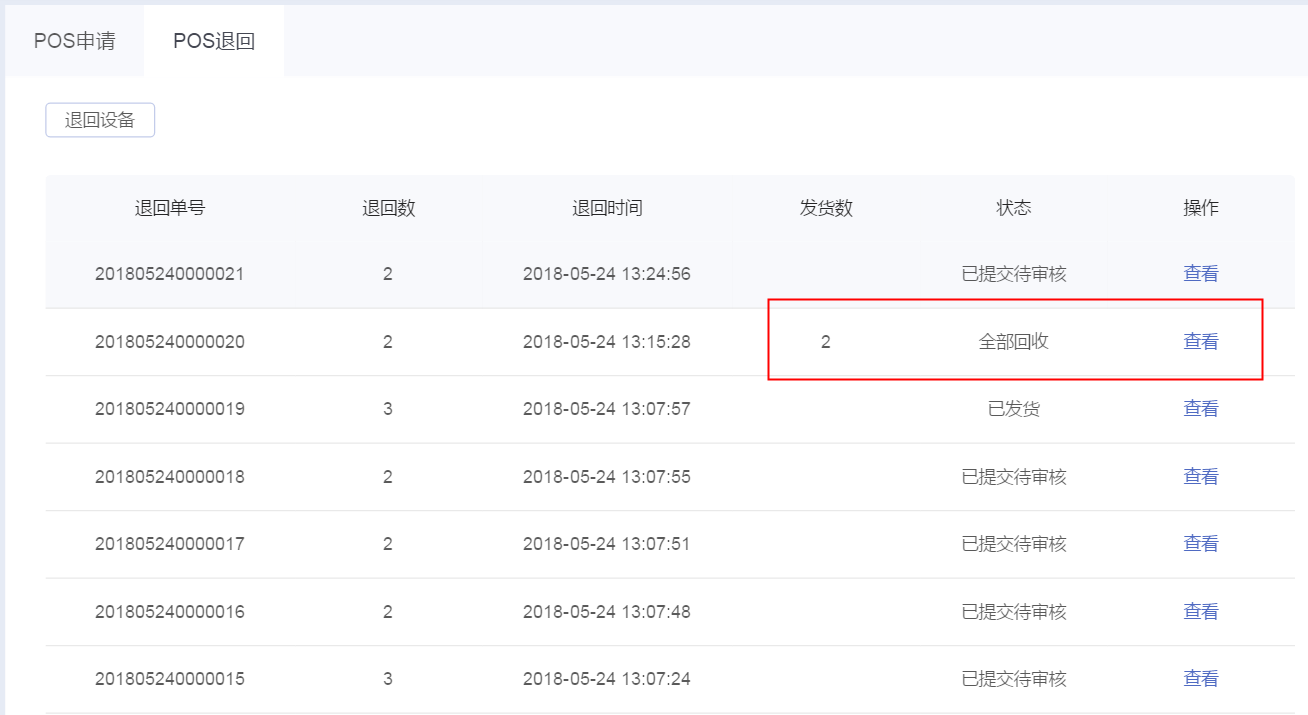Open 查看 for order 201805240000020
This screenshot has width=1308, height=715.
pos(1201,342)
